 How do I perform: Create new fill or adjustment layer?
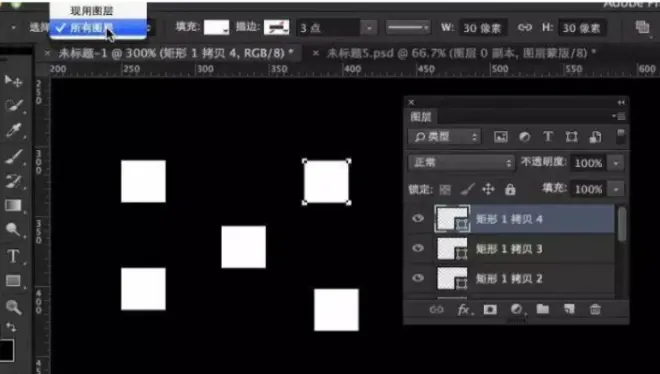(x=516, y=310)
